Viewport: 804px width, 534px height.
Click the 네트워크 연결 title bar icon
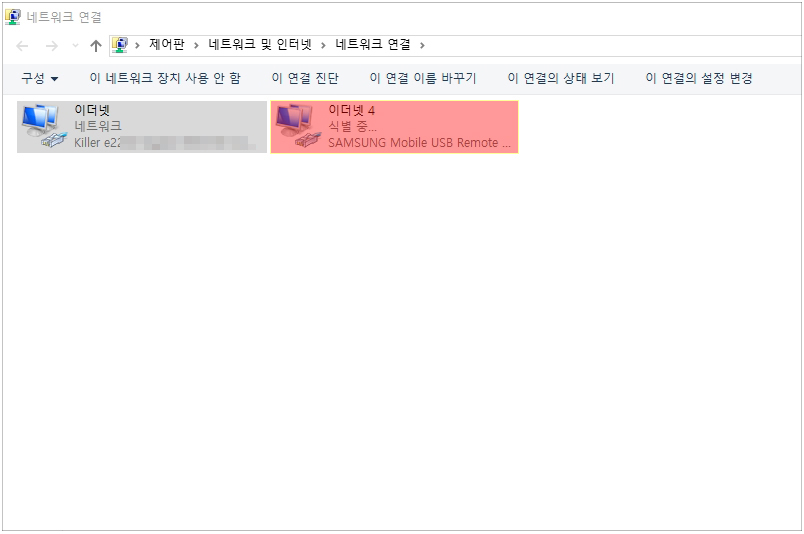(x=13, y=17)
